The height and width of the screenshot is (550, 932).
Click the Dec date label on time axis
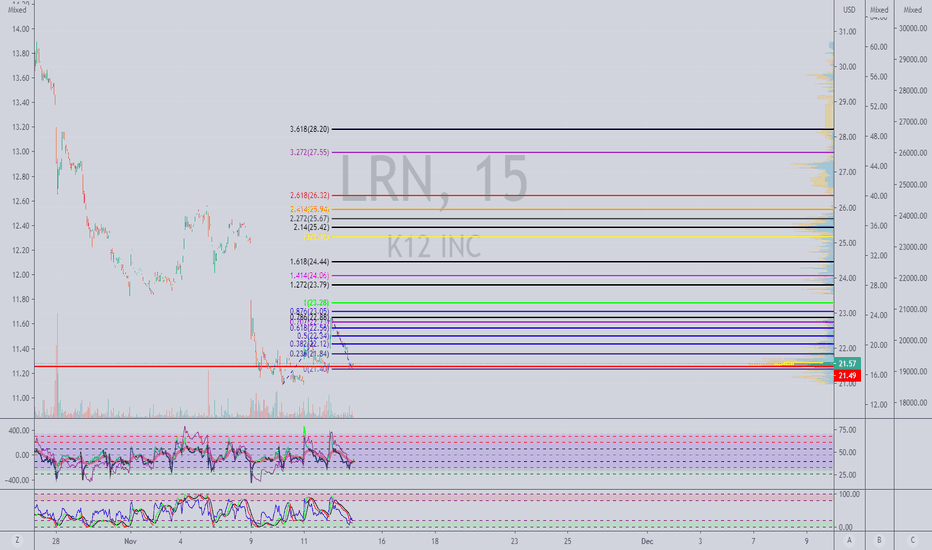click(647, 541)
